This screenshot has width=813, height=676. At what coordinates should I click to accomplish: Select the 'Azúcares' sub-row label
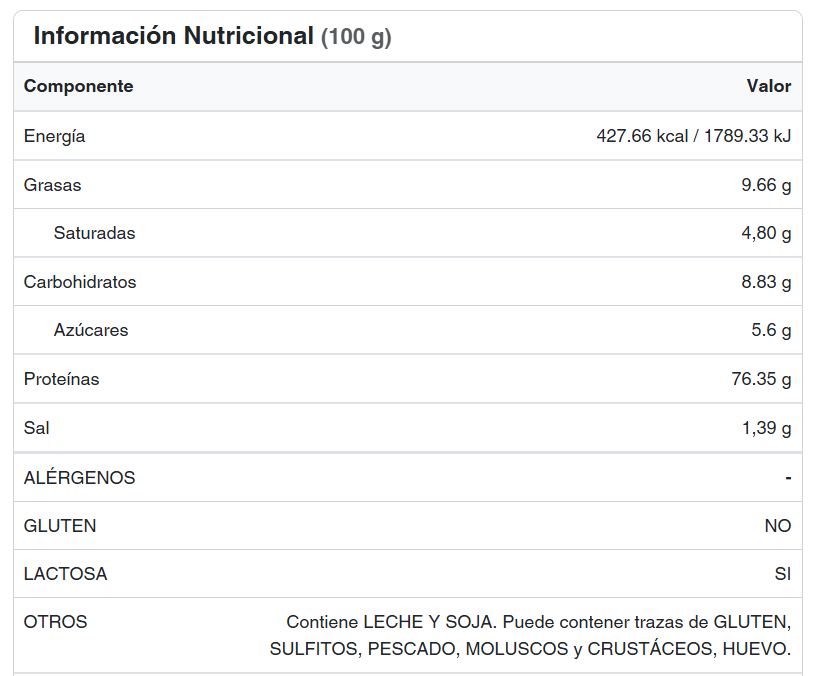tap(91, 330)
